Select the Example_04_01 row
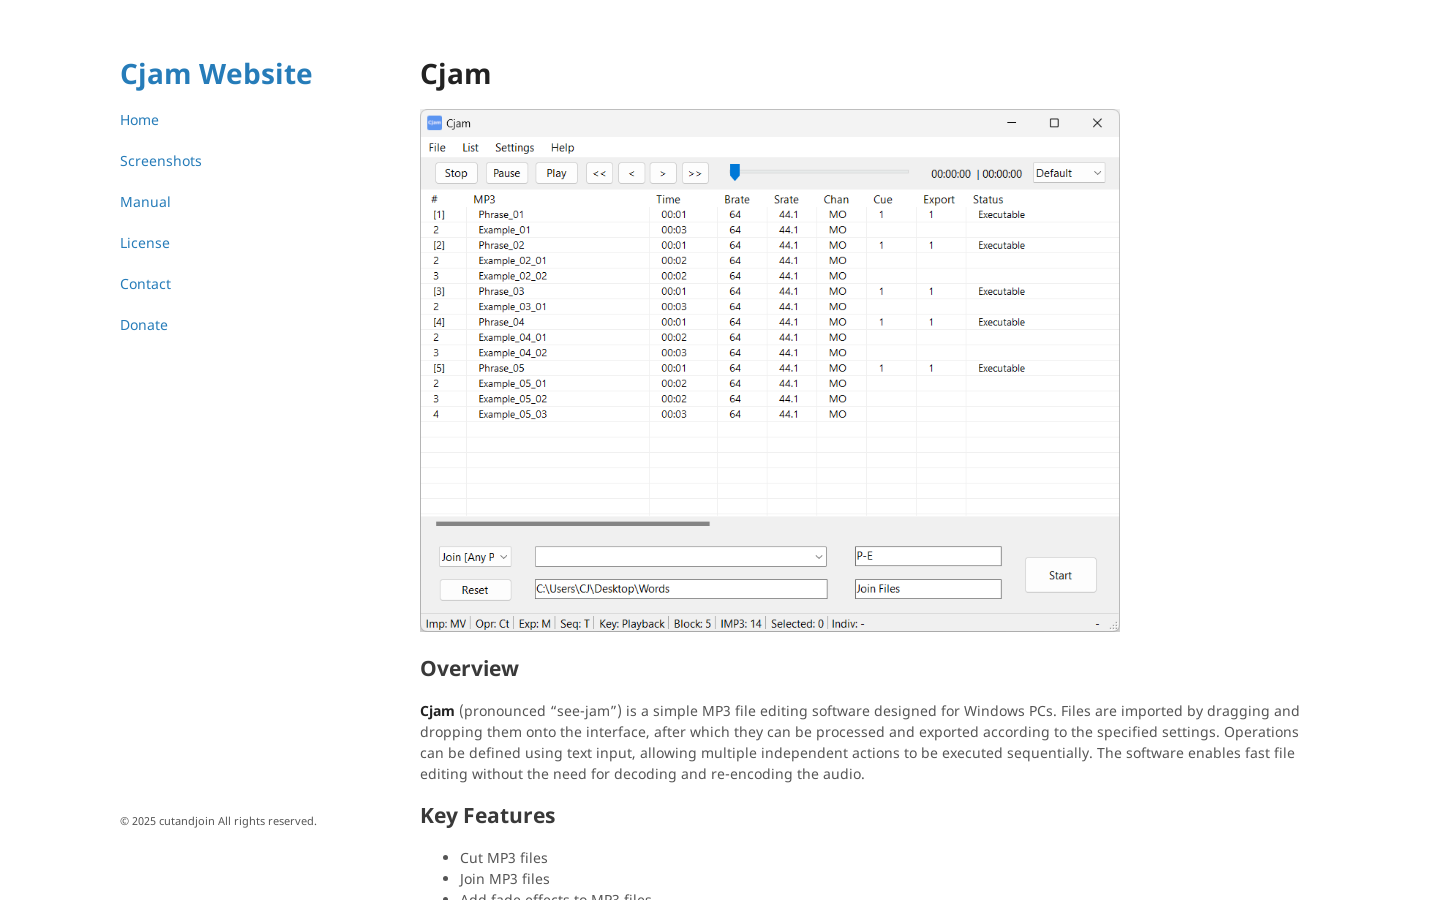This screenshot has height=900, width=1440. pos(770,337)
